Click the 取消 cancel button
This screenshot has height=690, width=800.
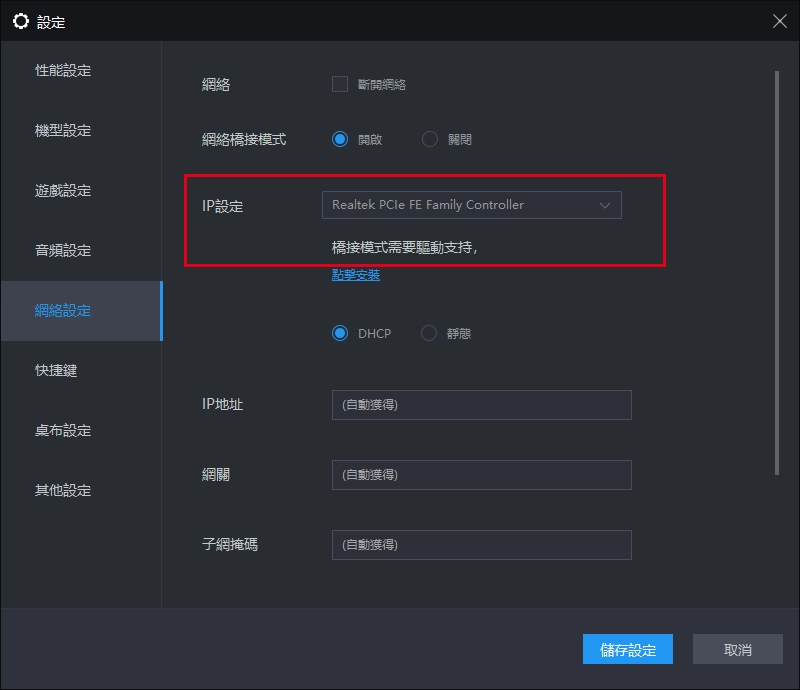[x=737, y=649]
